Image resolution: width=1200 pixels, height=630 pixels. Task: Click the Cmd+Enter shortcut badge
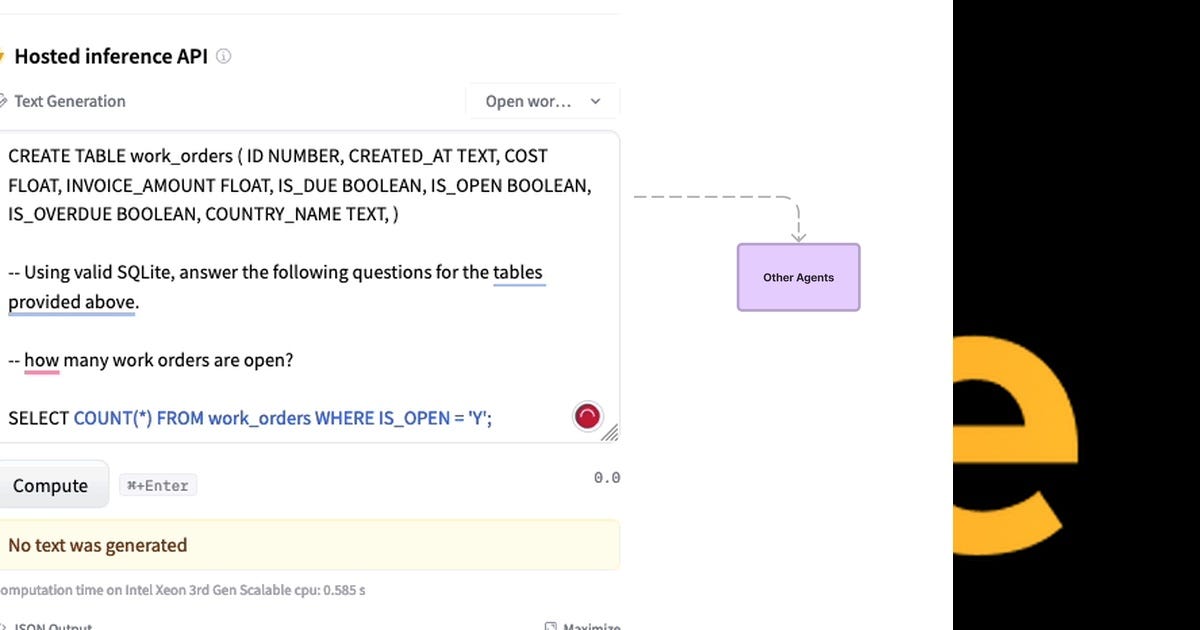coord(157,485)
